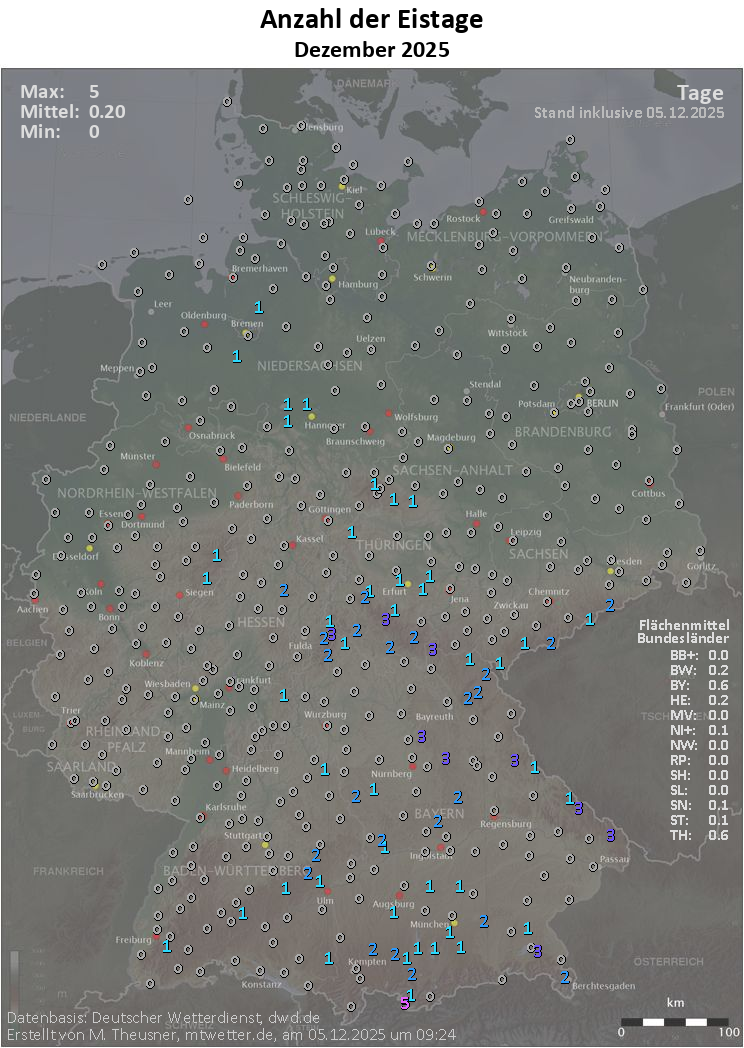Select the yellow Berlin city dot
The width and height of the screenshot is (744, 1048).
pos(578,397)
